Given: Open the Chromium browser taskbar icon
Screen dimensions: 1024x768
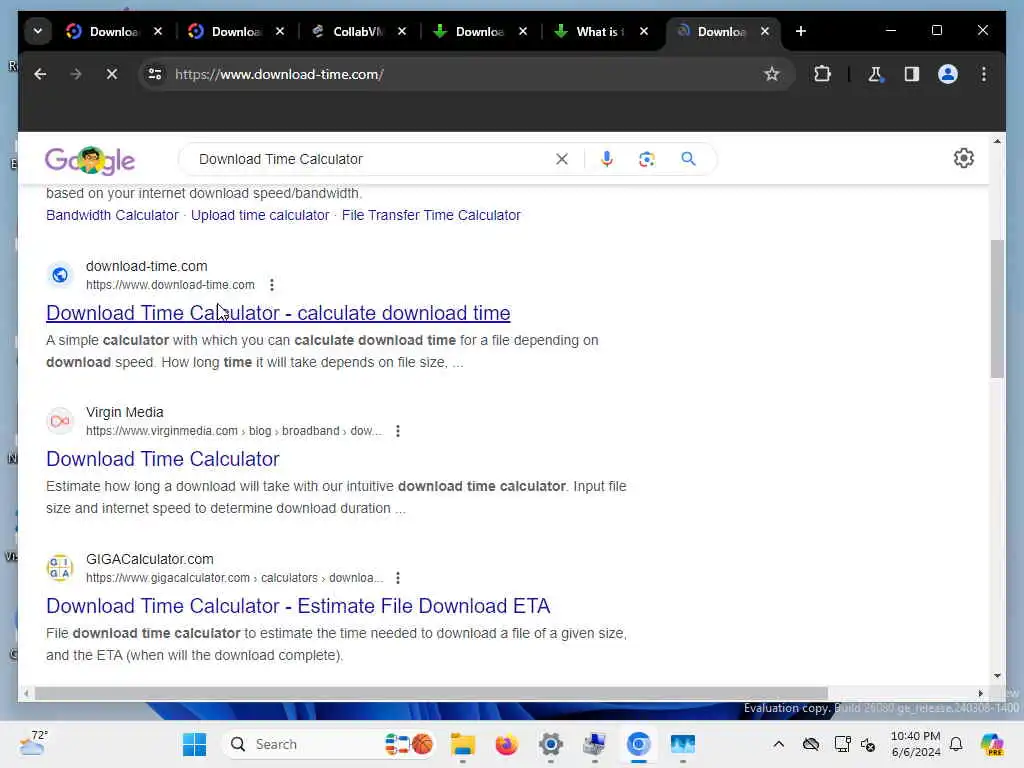Looking at the screenshot, I should (x=638, y=744).
